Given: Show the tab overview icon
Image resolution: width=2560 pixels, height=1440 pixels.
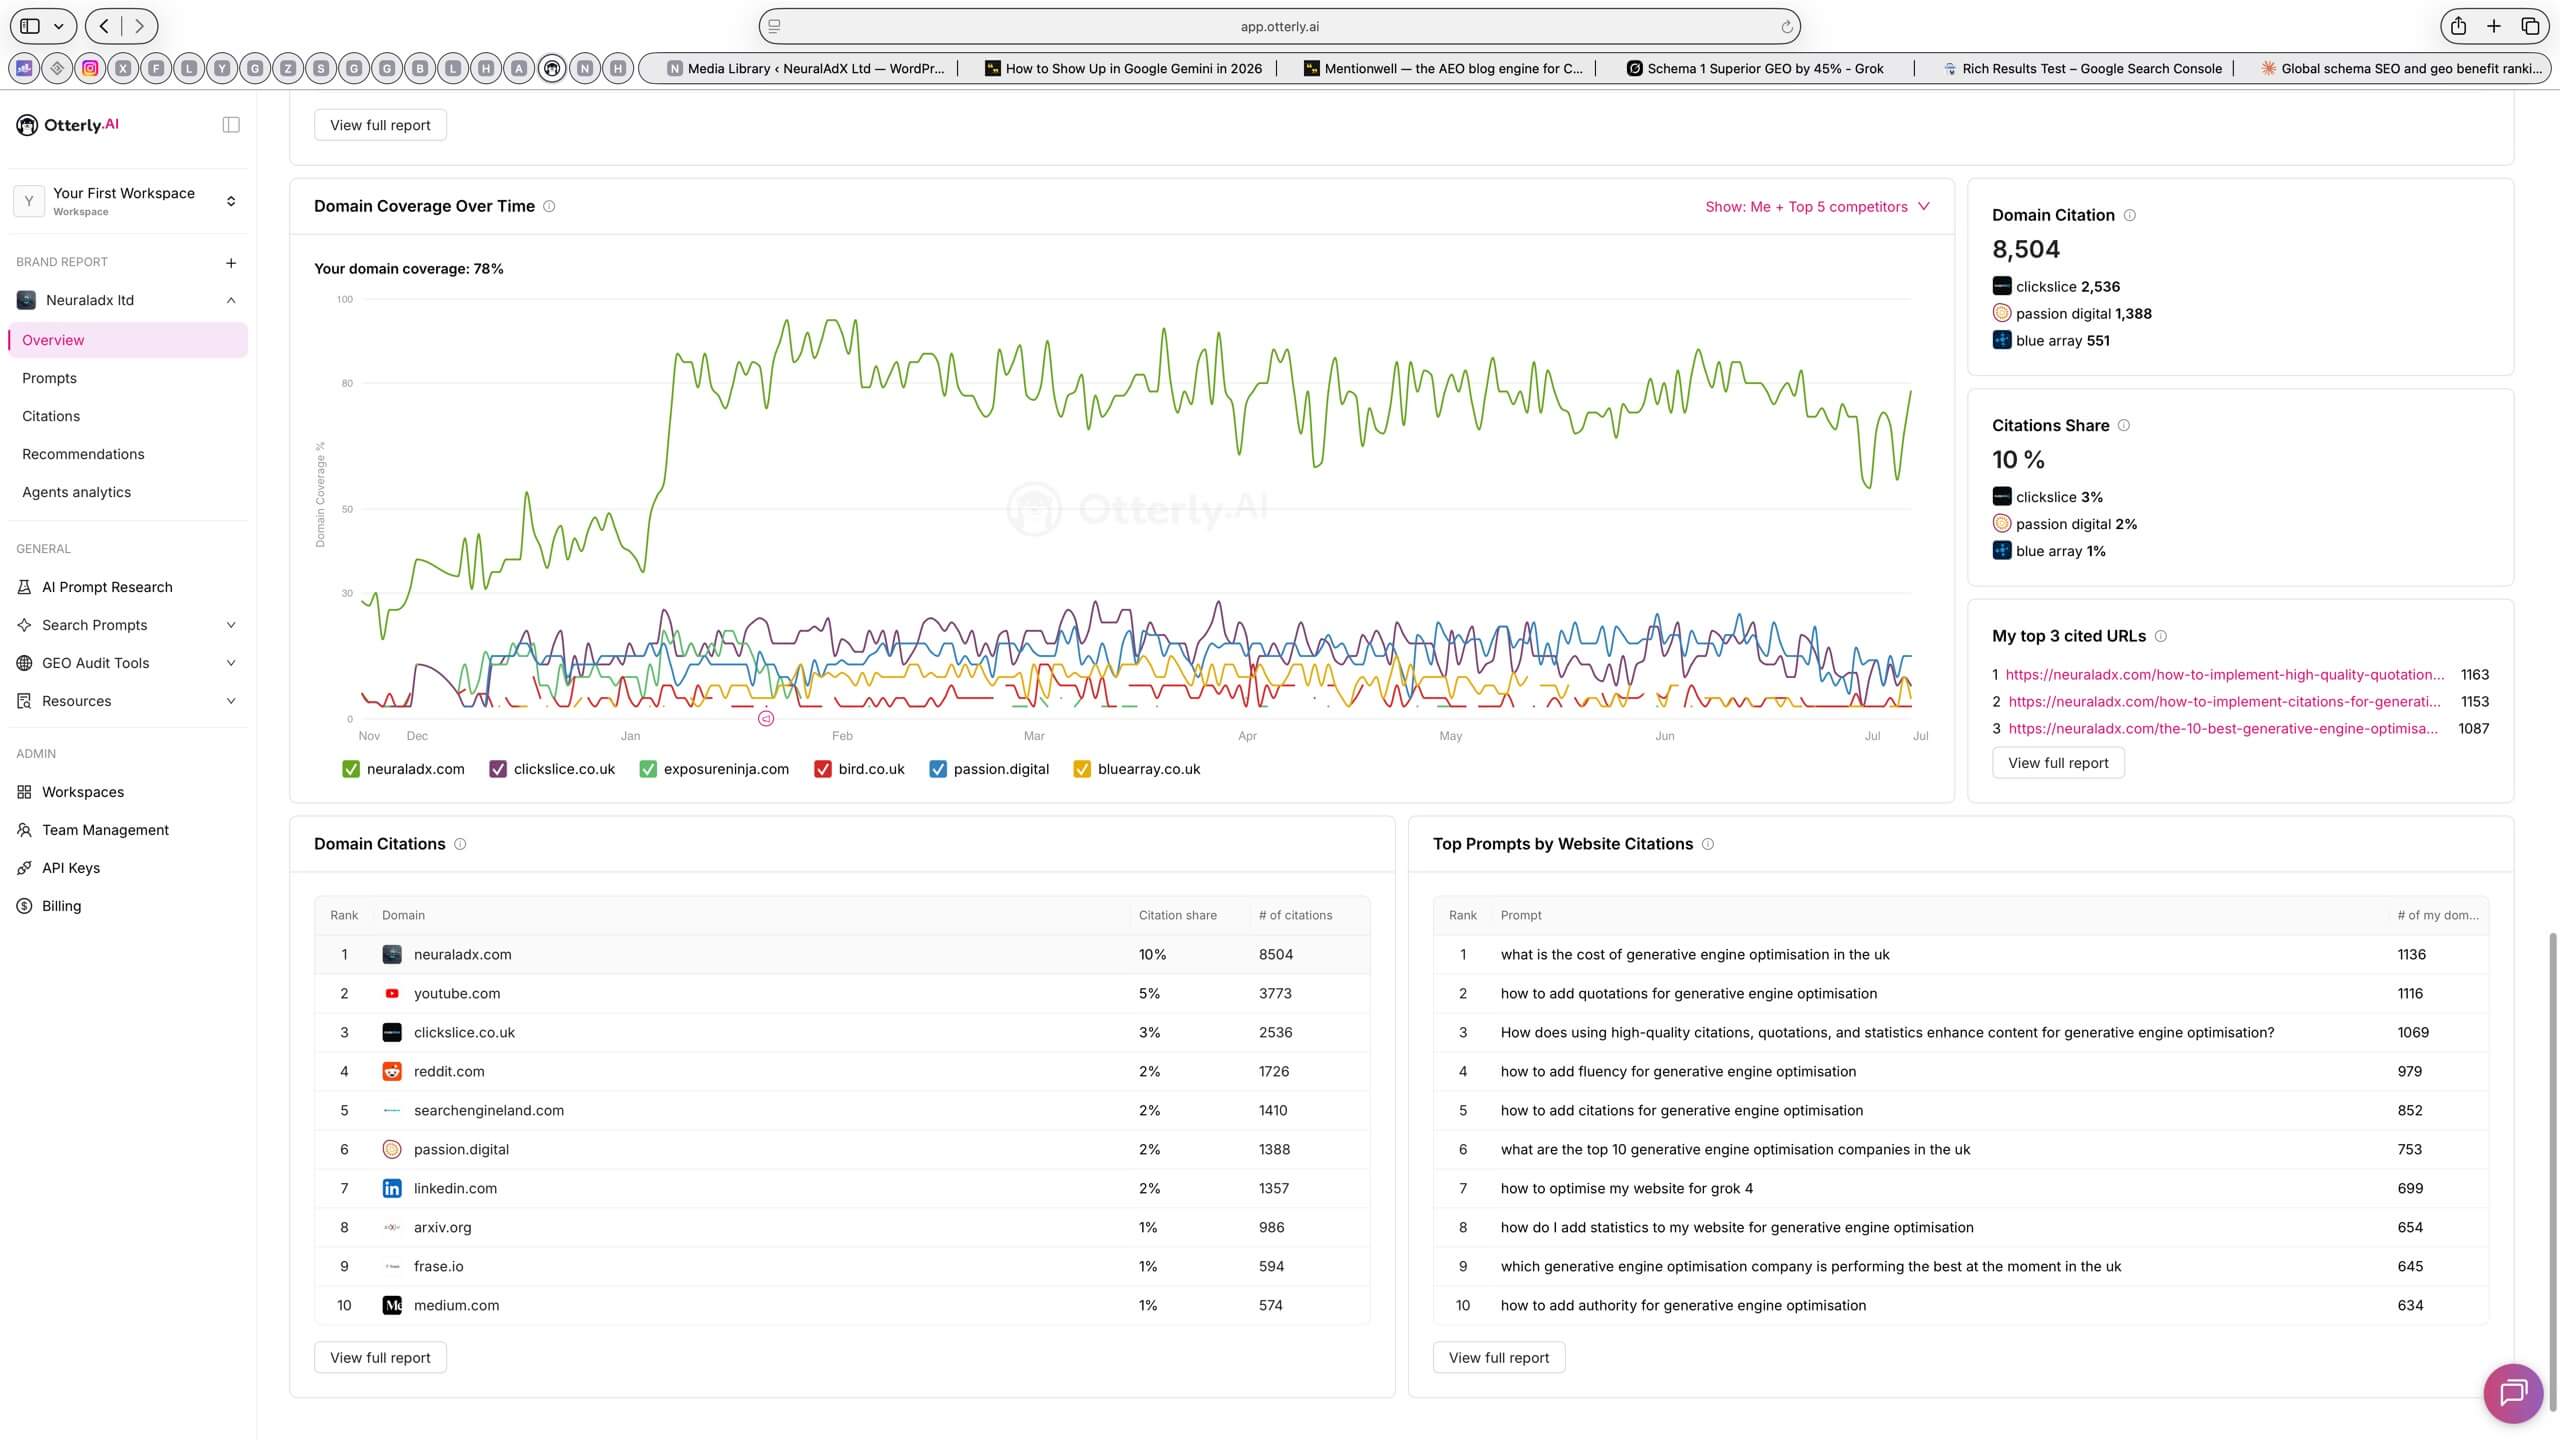Looking at the screenshot, I should (2530, 26).
